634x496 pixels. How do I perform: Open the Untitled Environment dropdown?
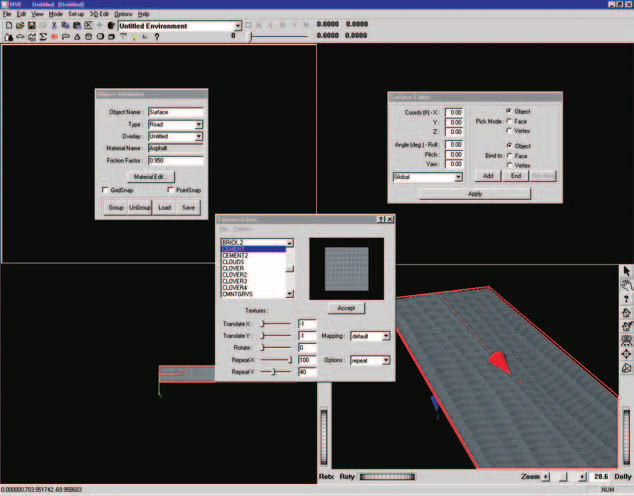pos(238,26)
